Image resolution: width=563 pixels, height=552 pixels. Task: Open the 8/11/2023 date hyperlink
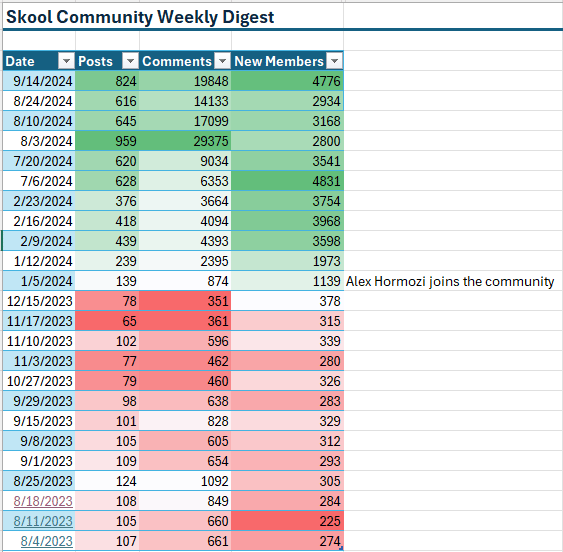[x=43, y=521]
